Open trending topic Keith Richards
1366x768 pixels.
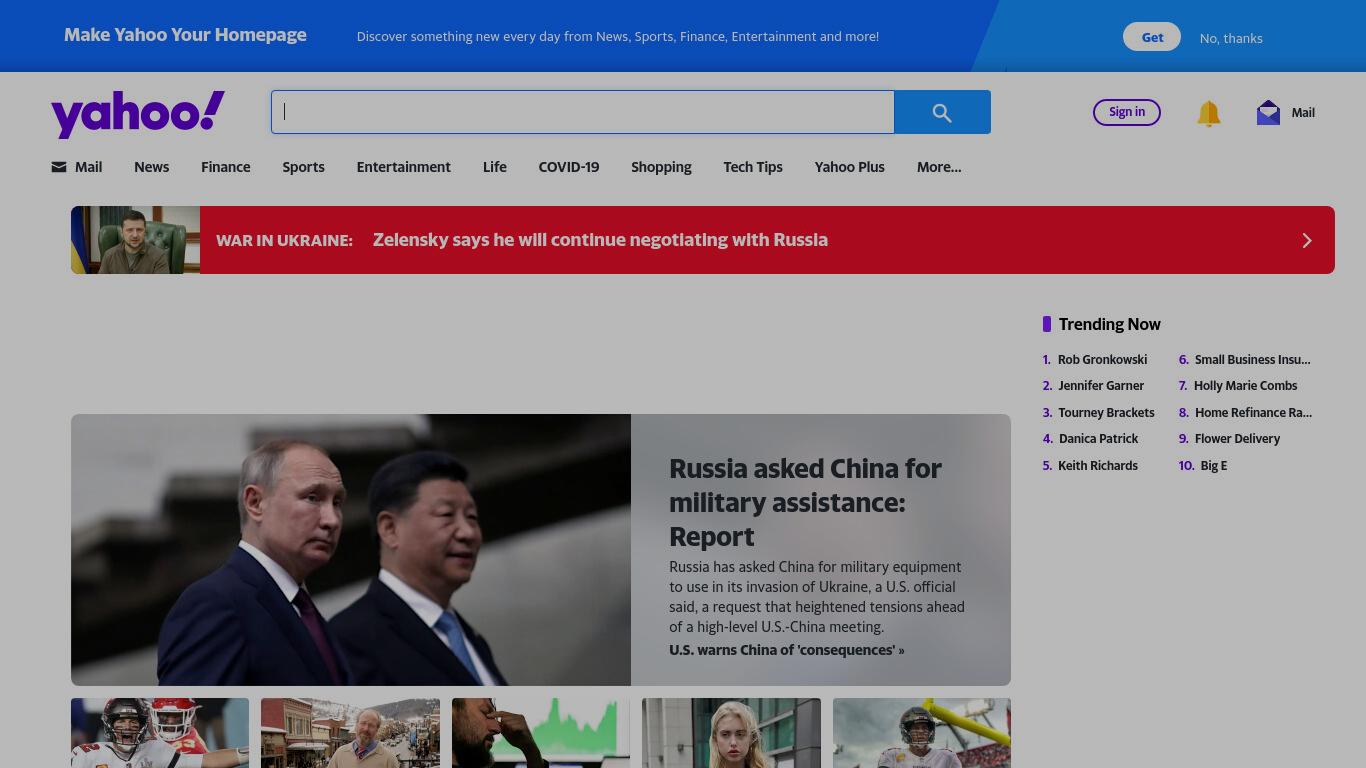(1098, 465)
